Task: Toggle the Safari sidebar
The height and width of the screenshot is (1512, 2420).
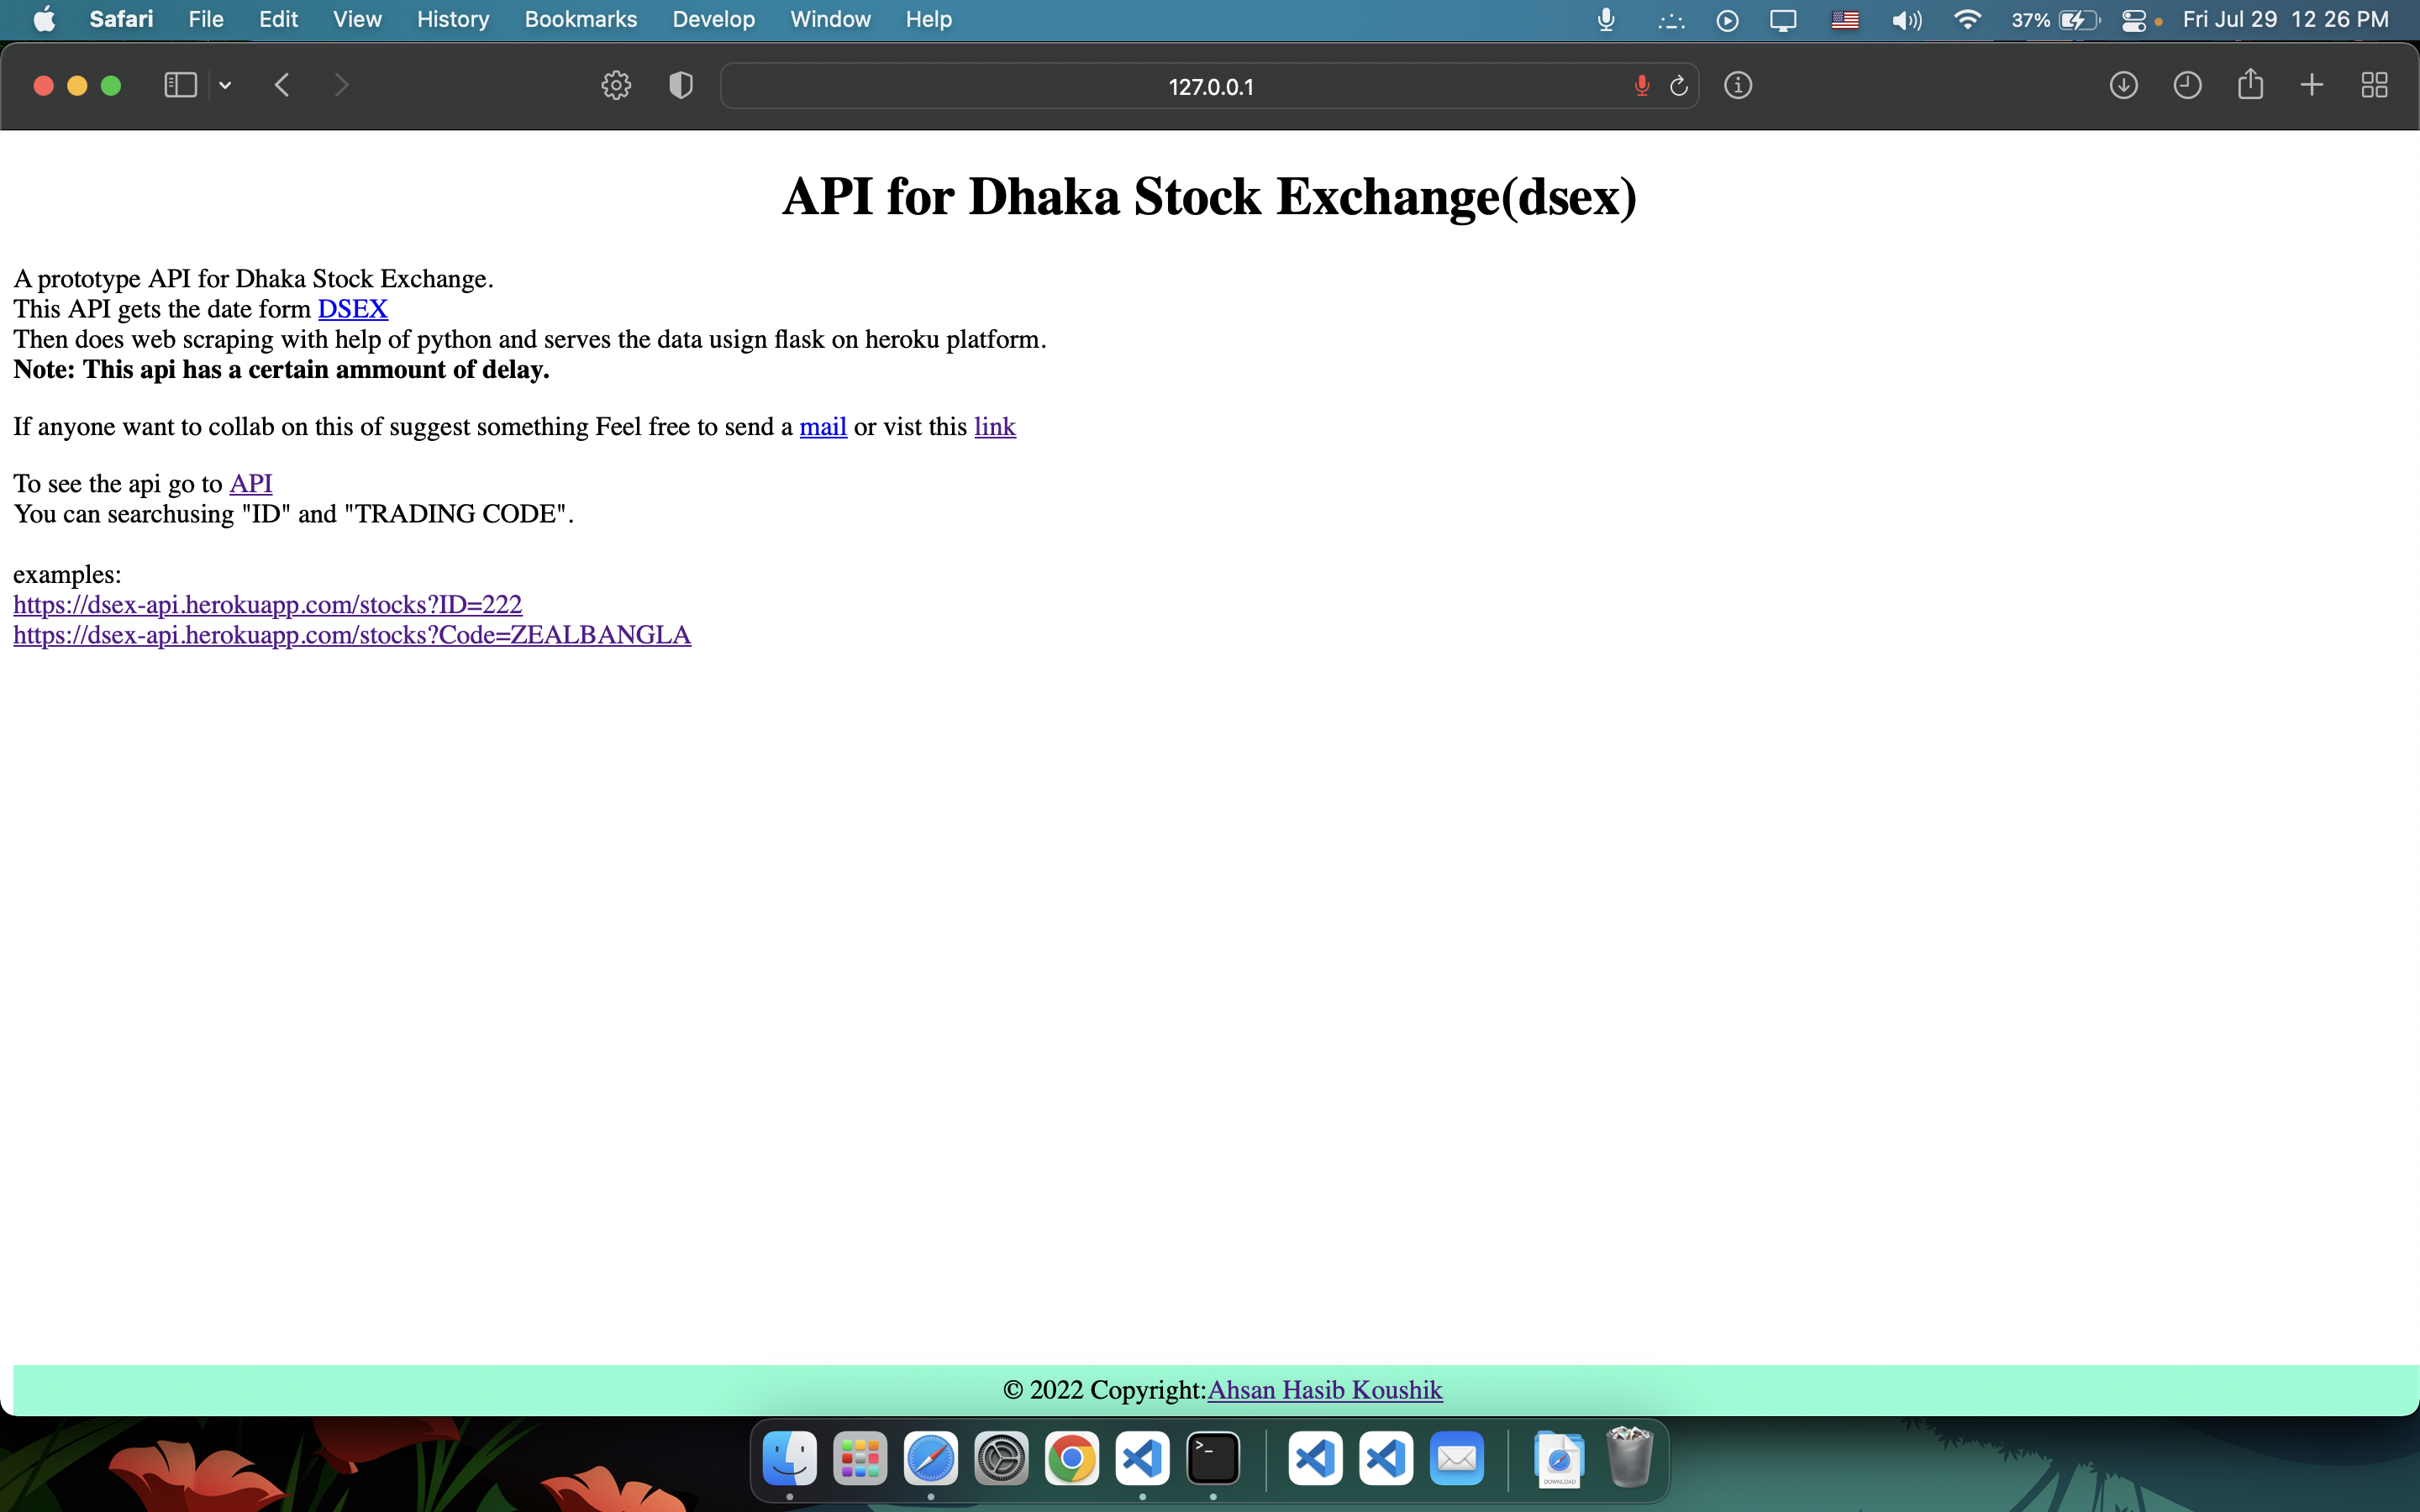Action: 180,85
